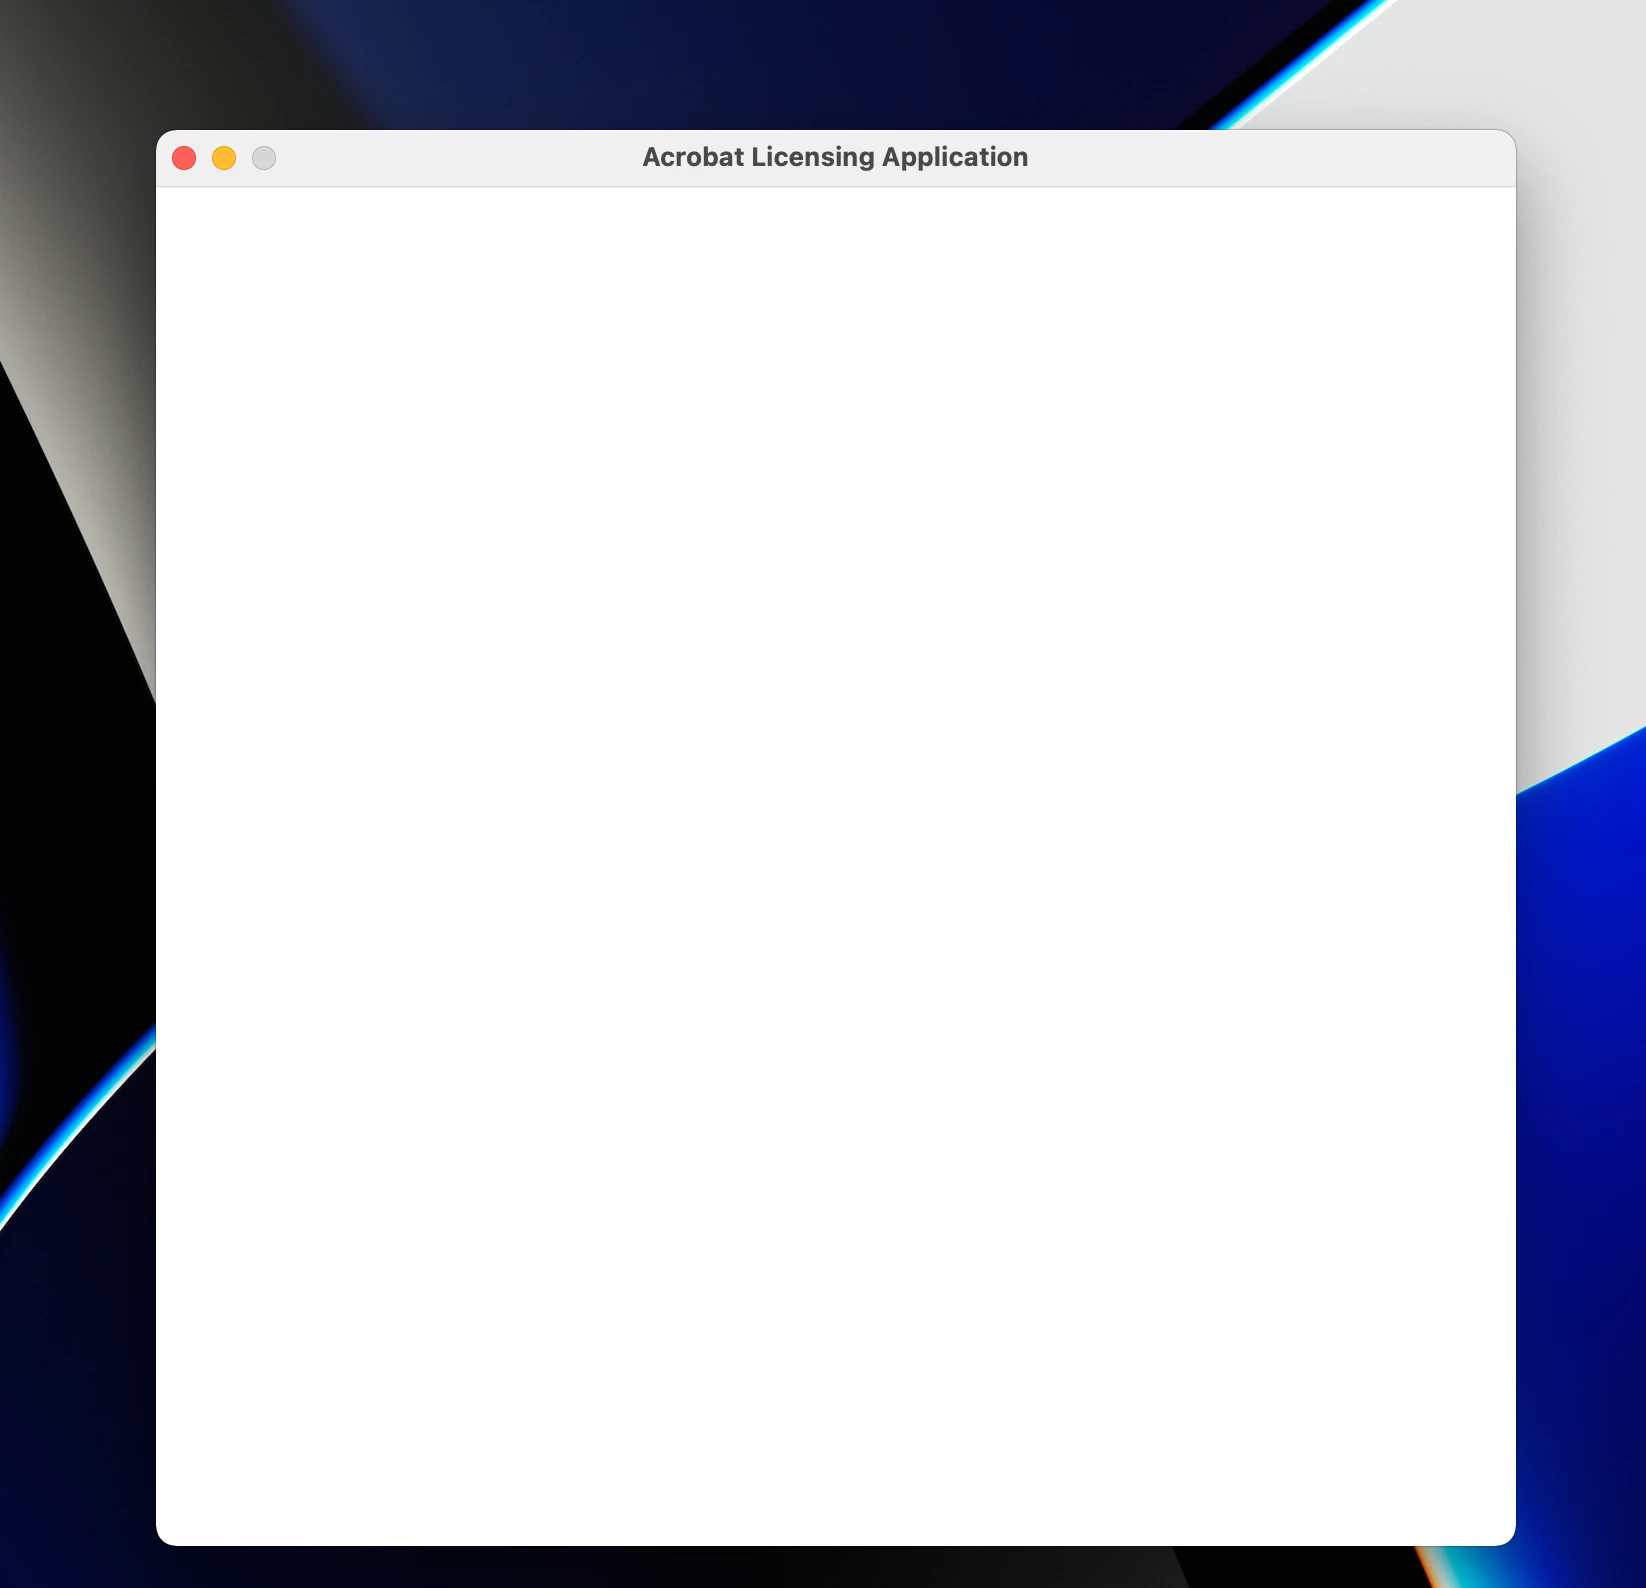
Task: Click the window title 'Acrobat Licensing Application'
Action: pyautogui.click(x=835, y=157)
